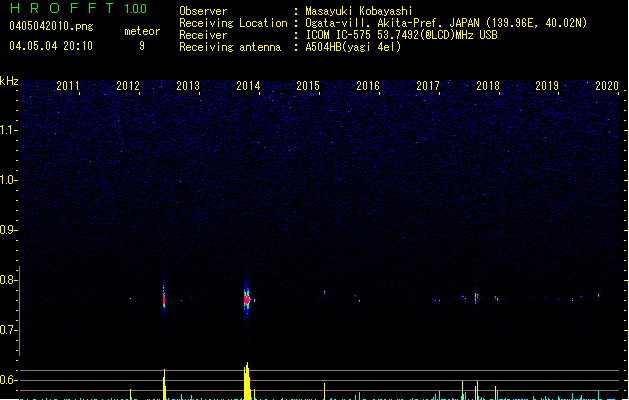
Task: Click the 1.0 kHz frequency label
Action: point(8,180)
